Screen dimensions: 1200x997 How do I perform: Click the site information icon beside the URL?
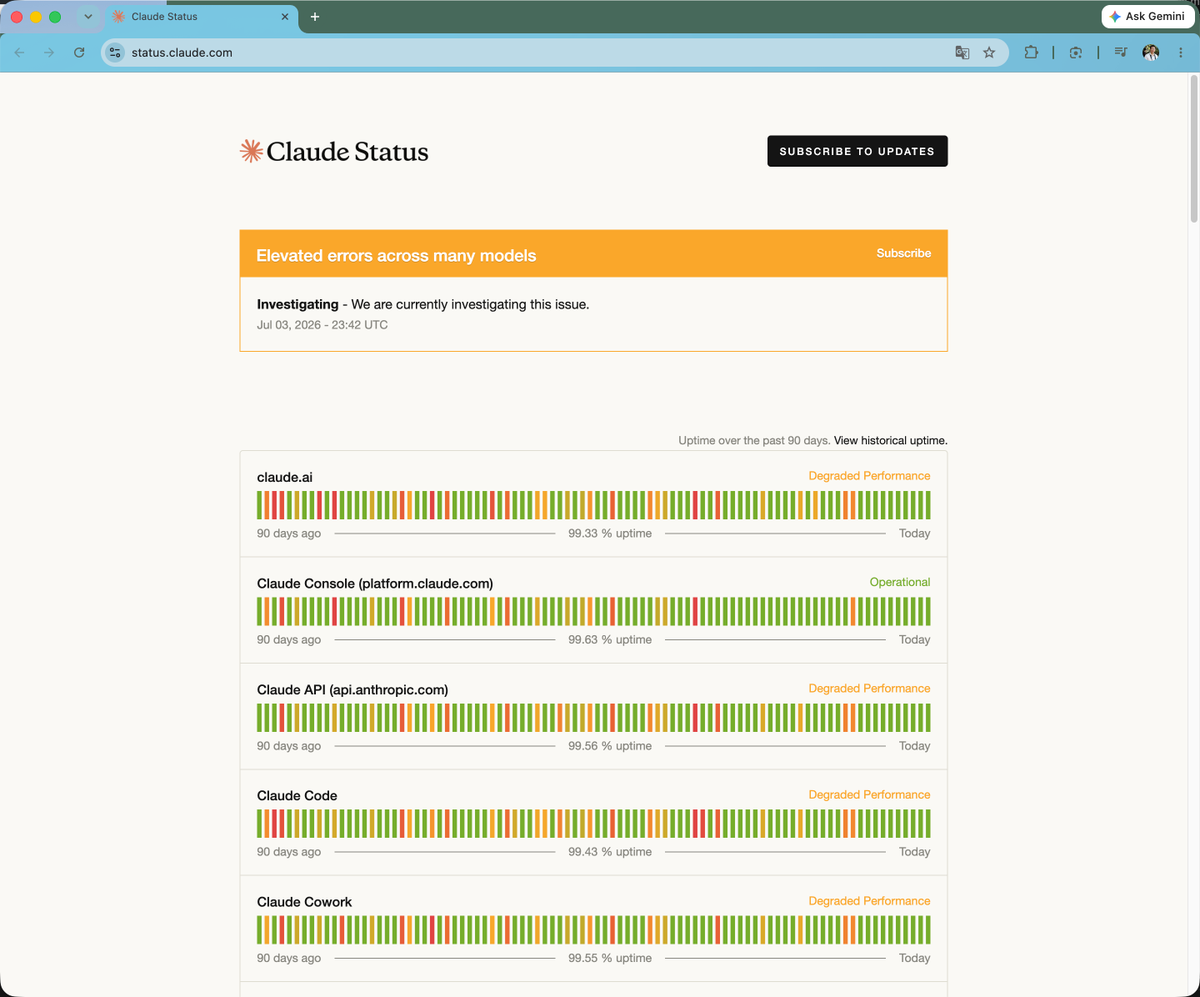[x=115, y=53]
